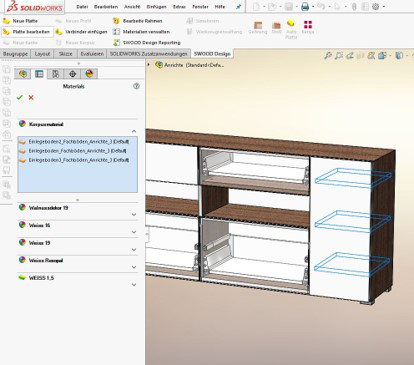Open Materialien verwalten
Viewport: 414px width, 365px height.
[141, 32]
